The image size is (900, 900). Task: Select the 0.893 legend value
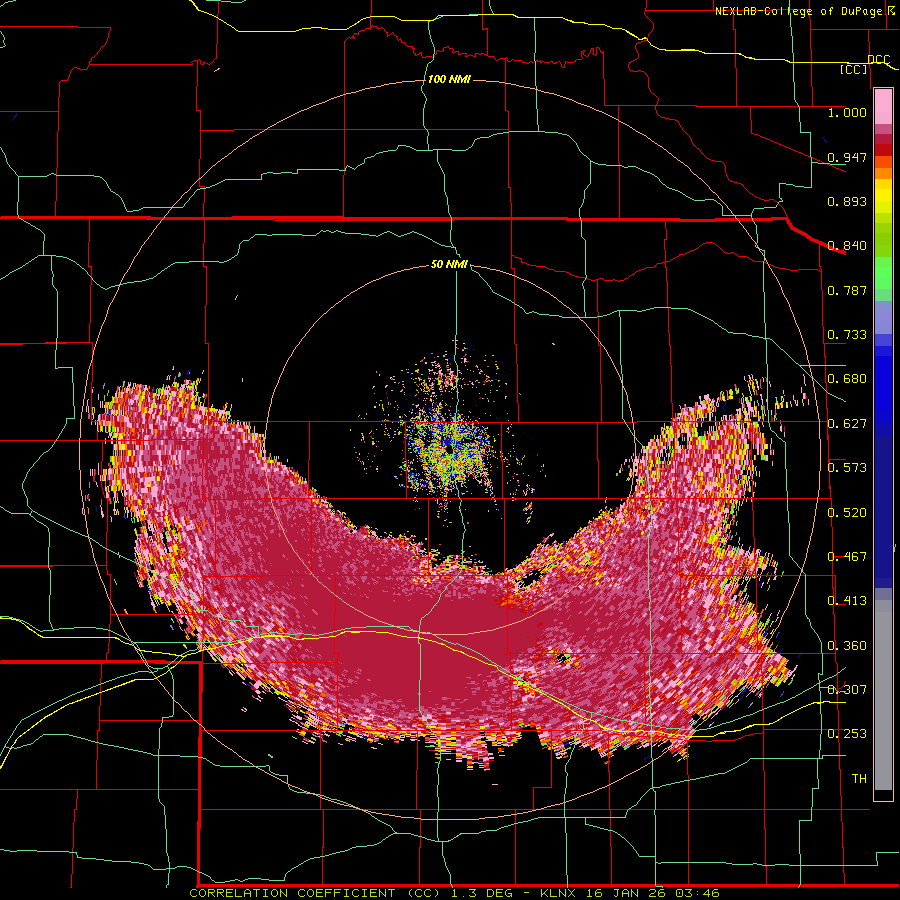[x=847, y=201]
